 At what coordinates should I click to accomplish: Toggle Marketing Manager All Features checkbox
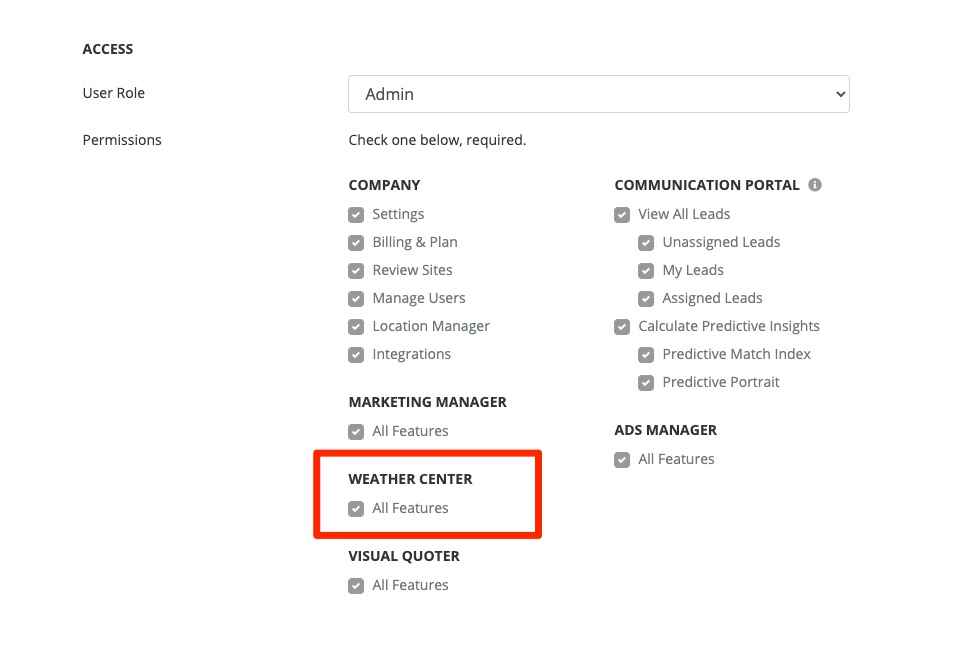356,431
